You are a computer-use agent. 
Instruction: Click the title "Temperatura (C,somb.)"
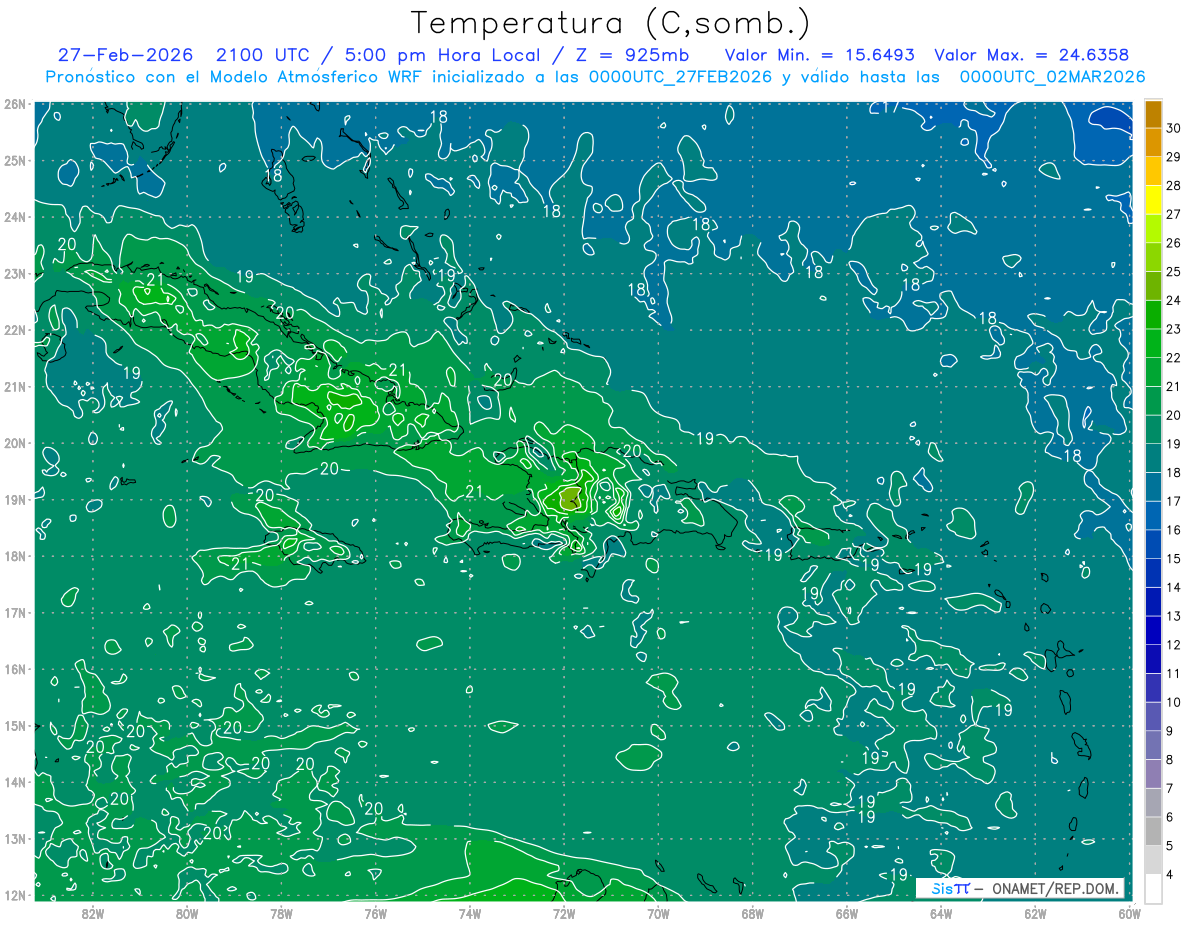[x=611, y=24]
